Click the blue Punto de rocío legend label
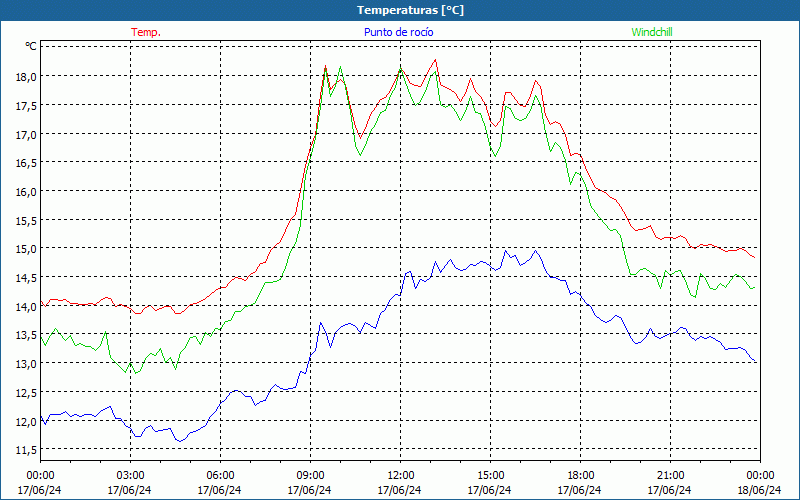Viewport: 800px width, 500px height. [x=398, y=32]
